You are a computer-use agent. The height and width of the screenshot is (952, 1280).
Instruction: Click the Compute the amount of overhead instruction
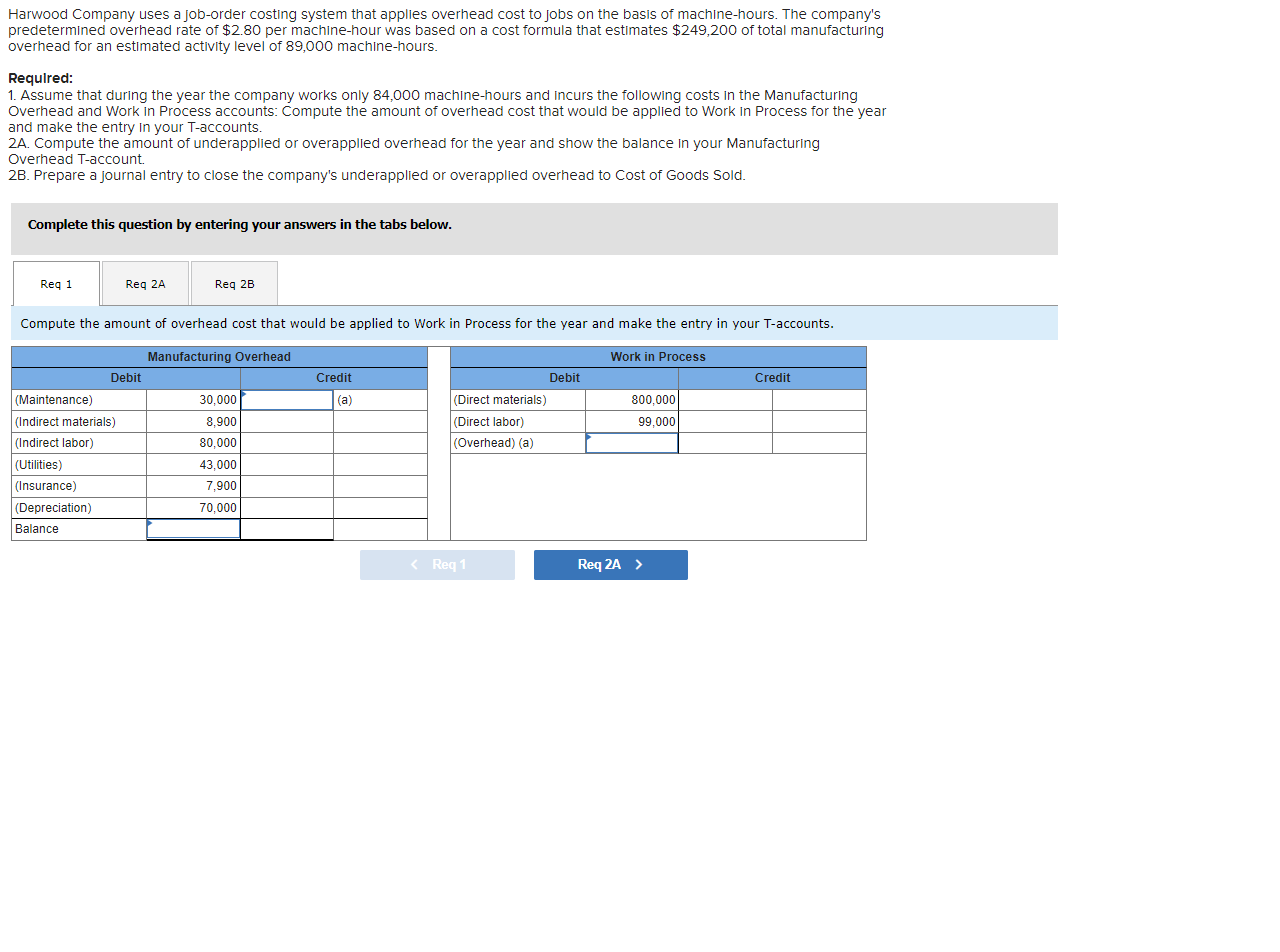(427, 324)
